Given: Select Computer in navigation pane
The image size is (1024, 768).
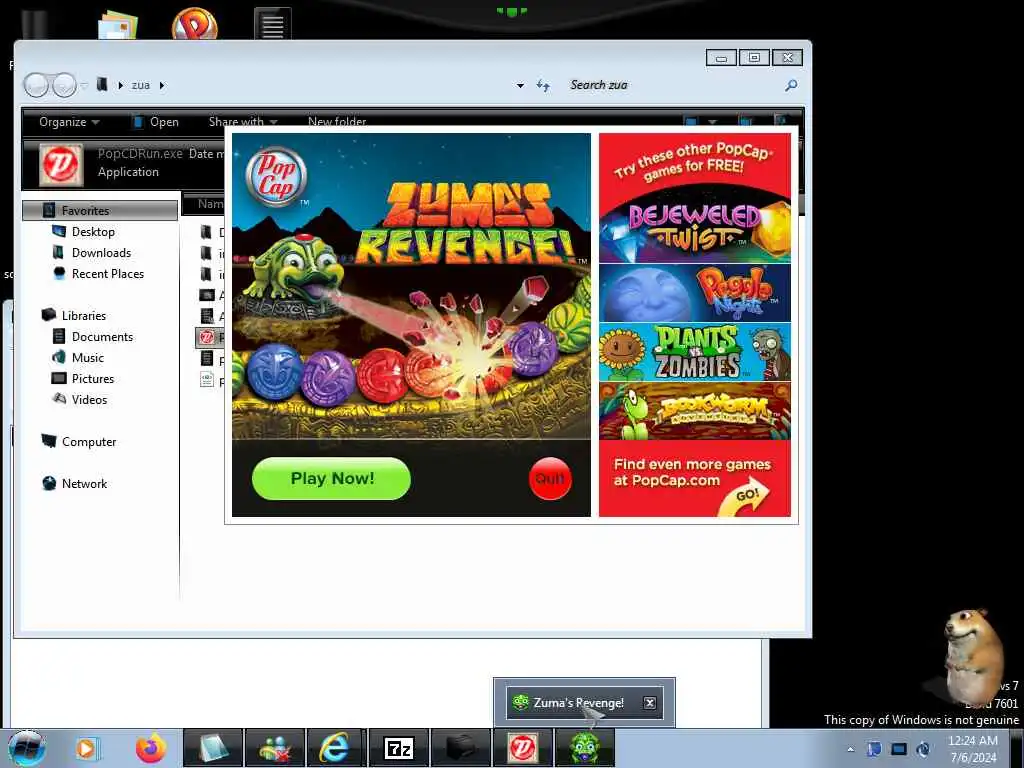Looking at the screenshot, I should [x=89, y=441].
